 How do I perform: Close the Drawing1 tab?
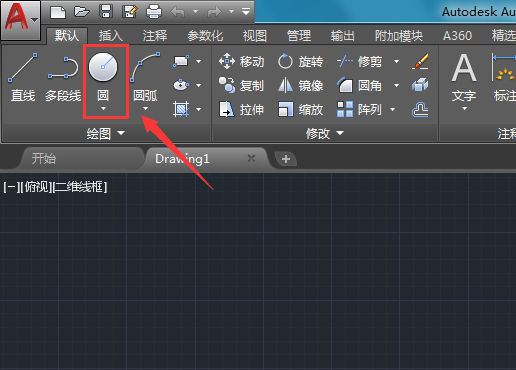pyautogui.click(x=251, y=158)
